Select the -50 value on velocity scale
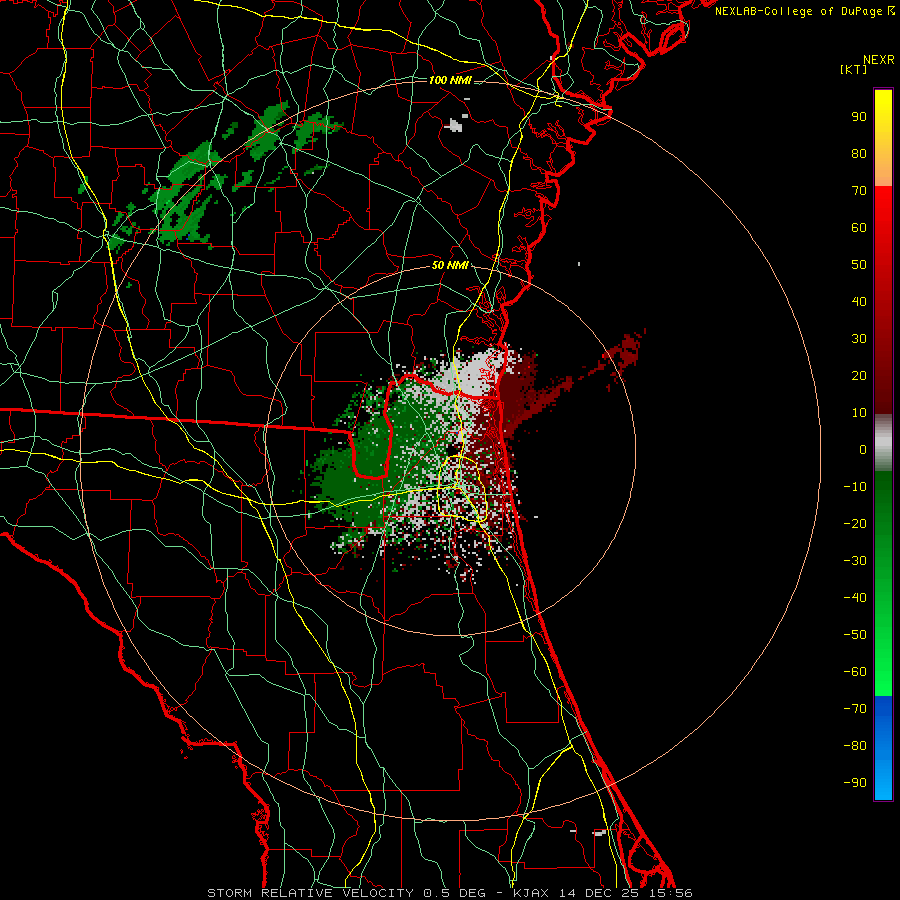The height and width of the screenshot is (900, 900). point(855,635)
